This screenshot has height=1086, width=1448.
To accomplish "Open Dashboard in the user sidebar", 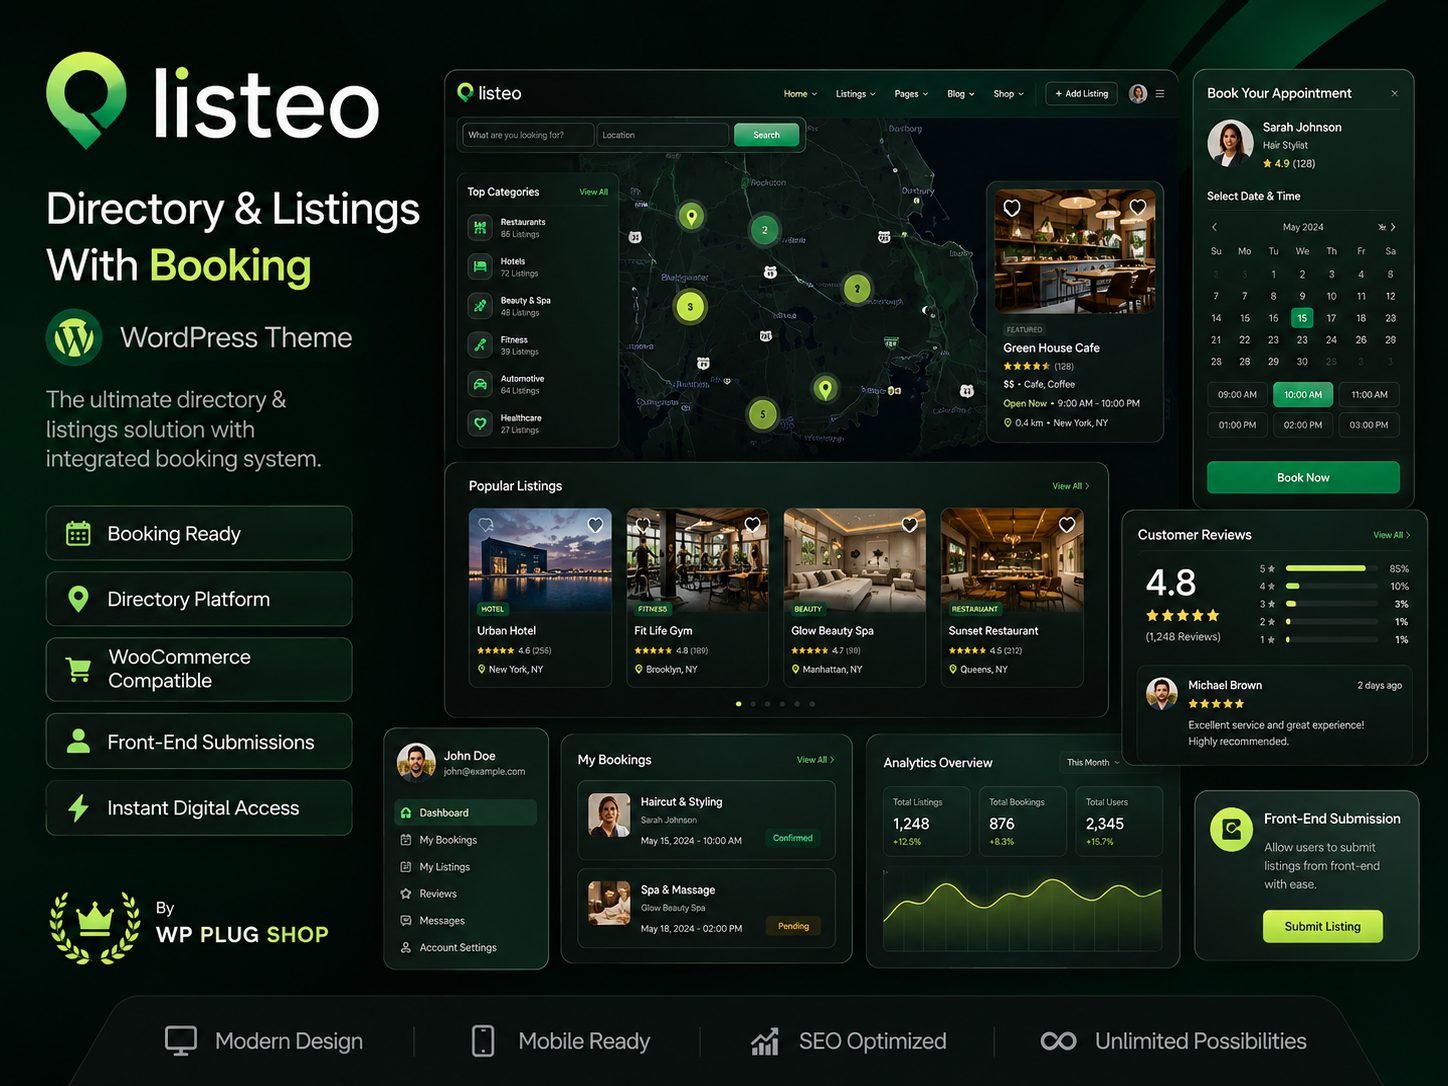I will pyautogui.click(x=466, y=813).
